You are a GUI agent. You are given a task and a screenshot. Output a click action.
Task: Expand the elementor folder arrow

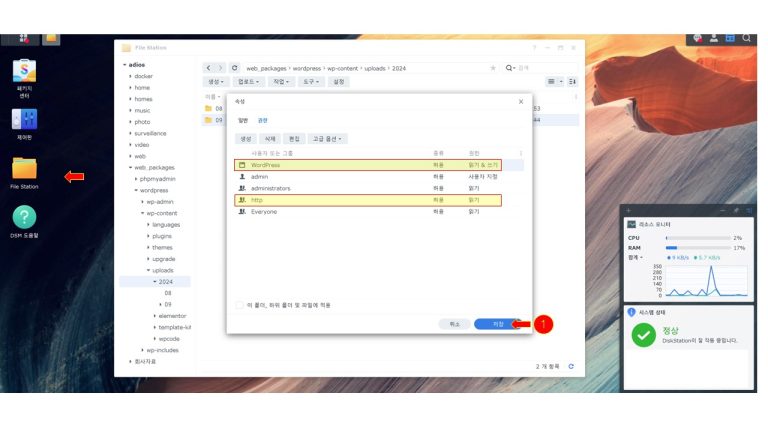click(155, 316)
